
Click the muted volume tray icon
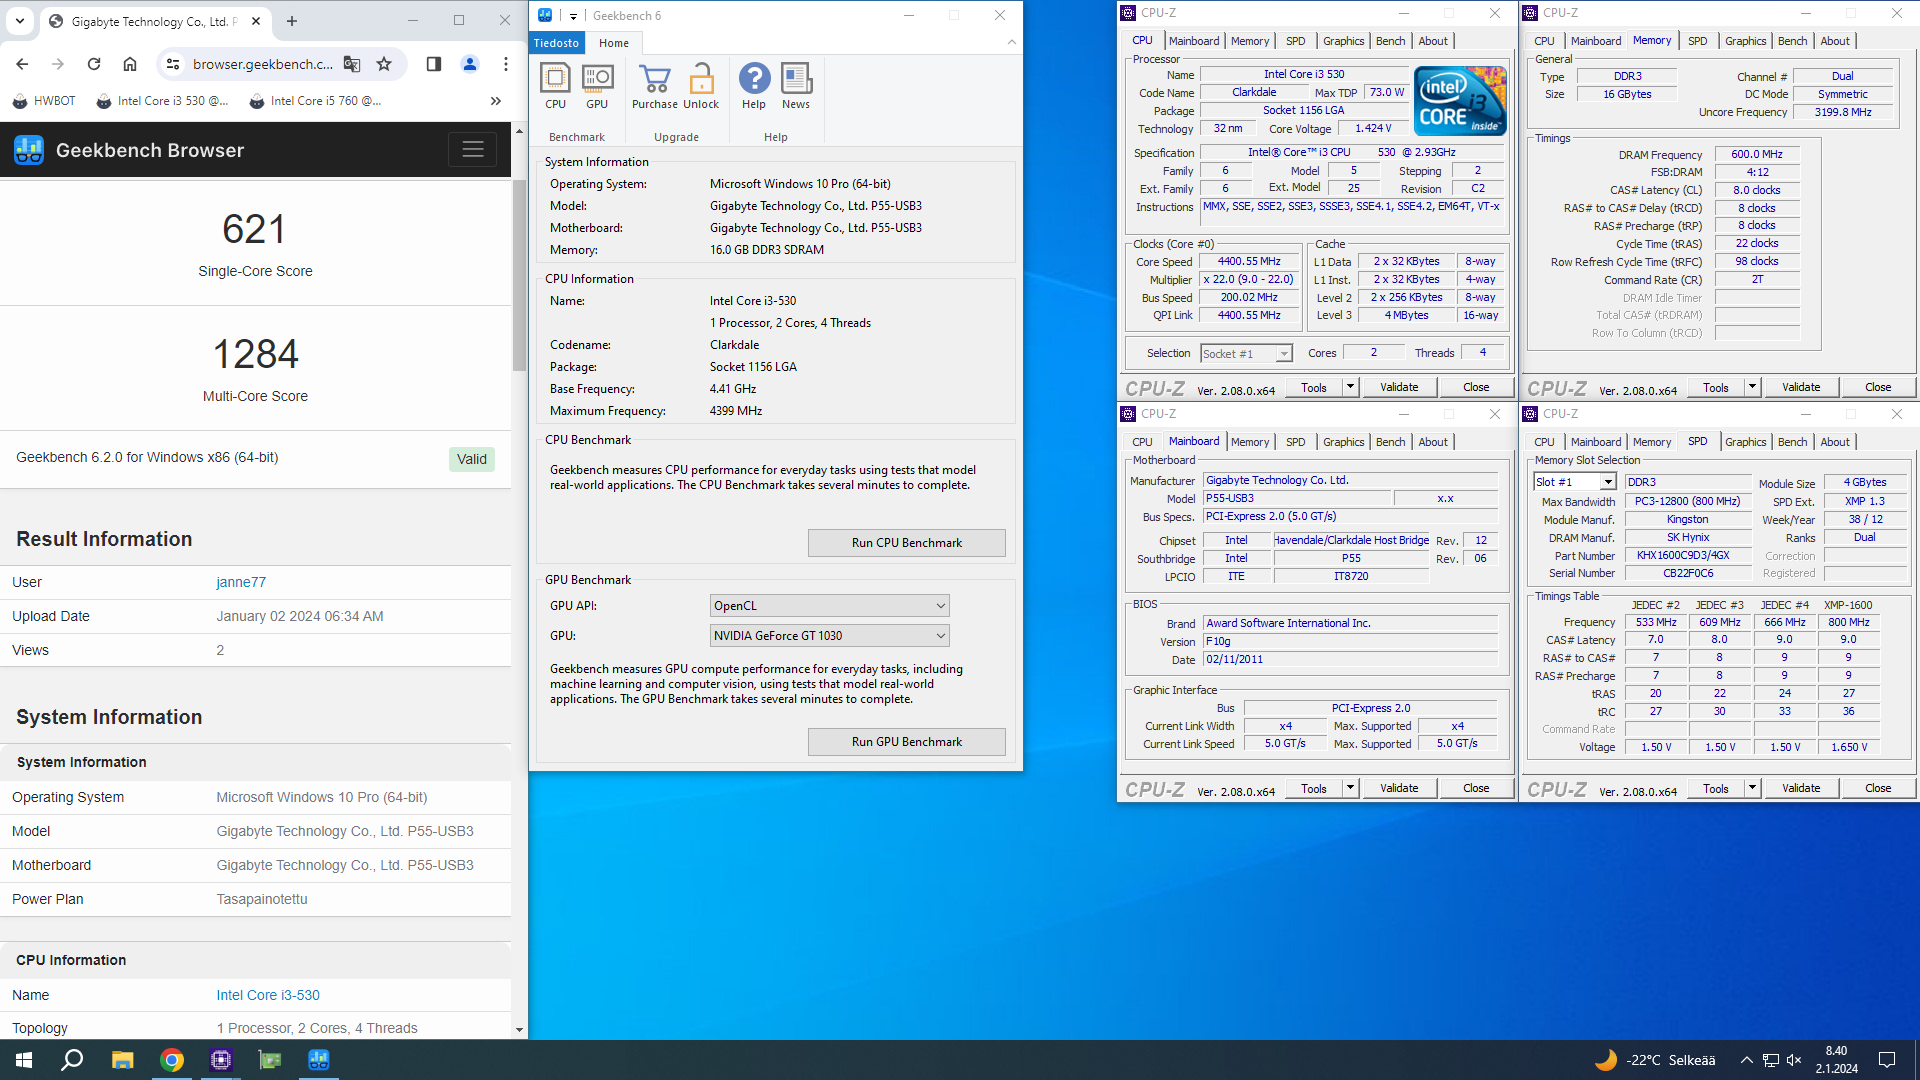(1794, 1060)
